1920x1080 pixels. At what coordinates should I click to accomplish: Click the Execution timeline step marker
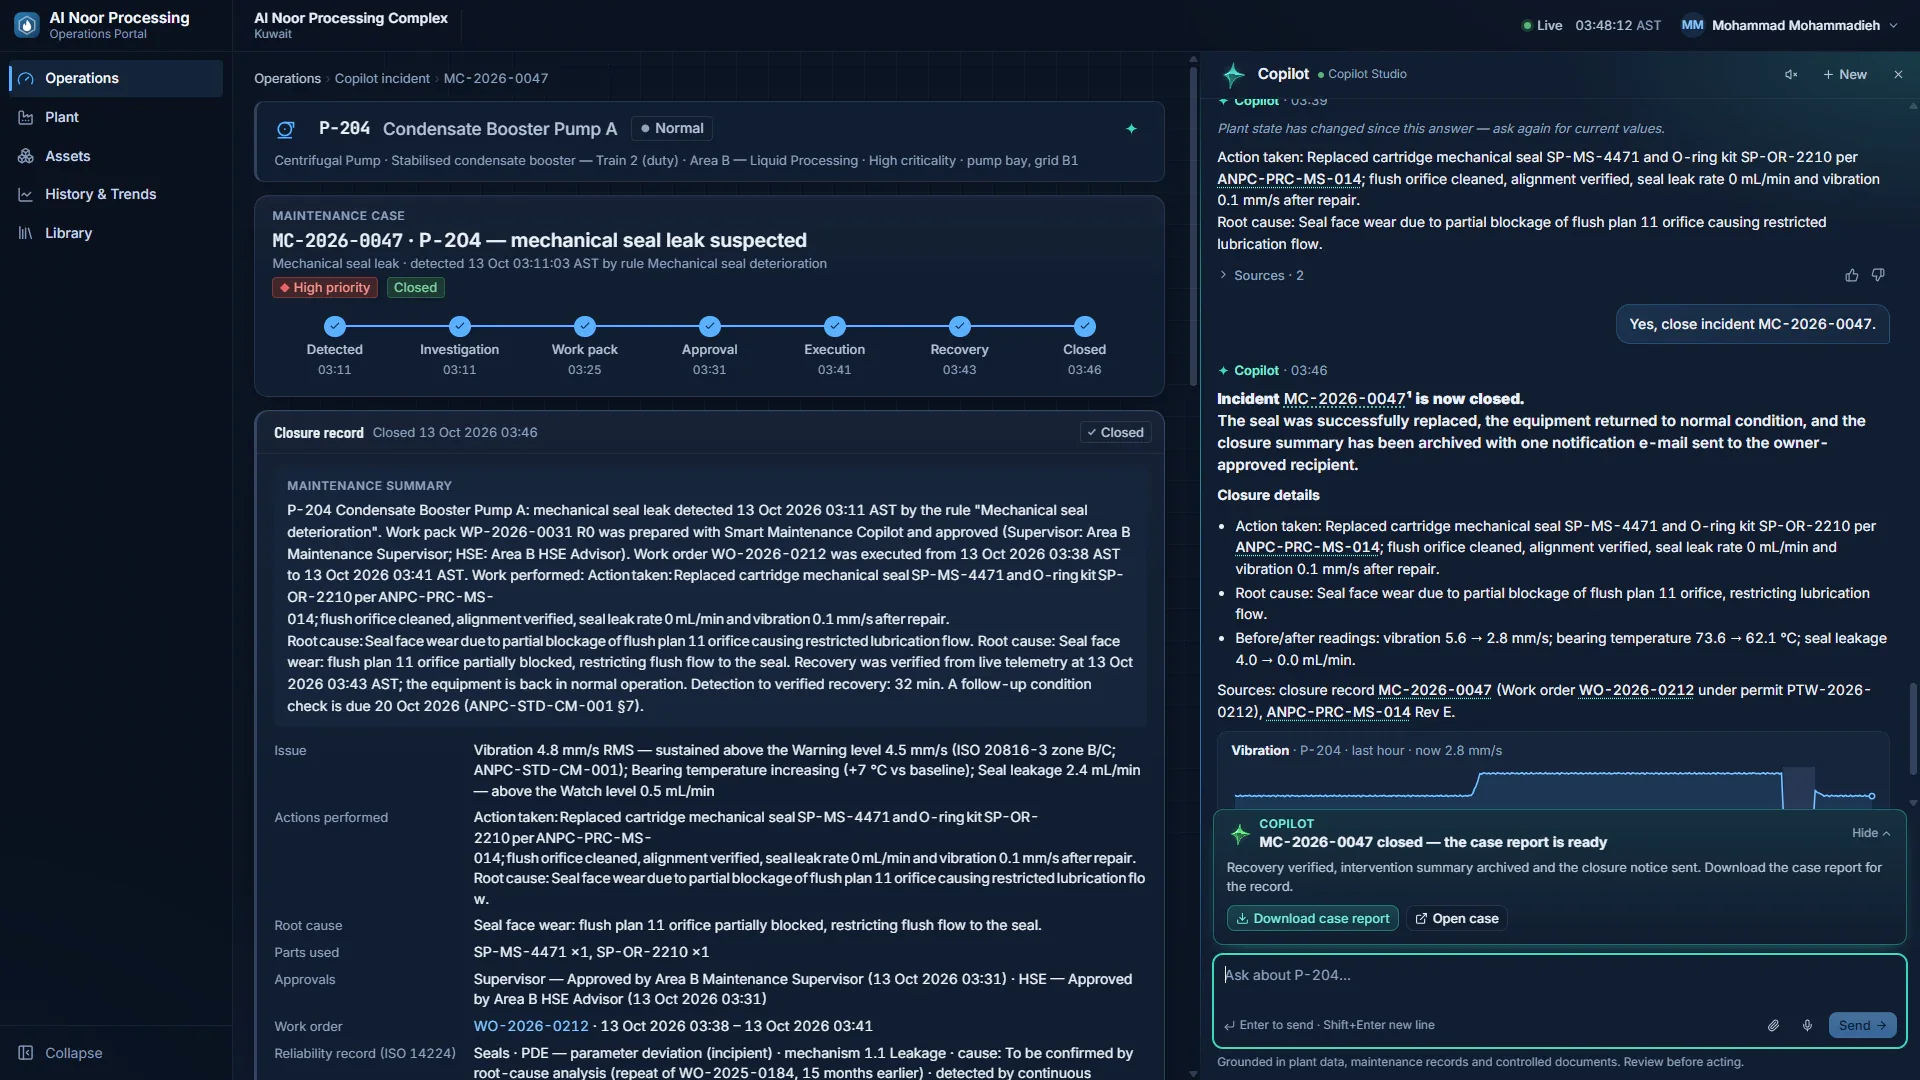(x=835, y=326)
